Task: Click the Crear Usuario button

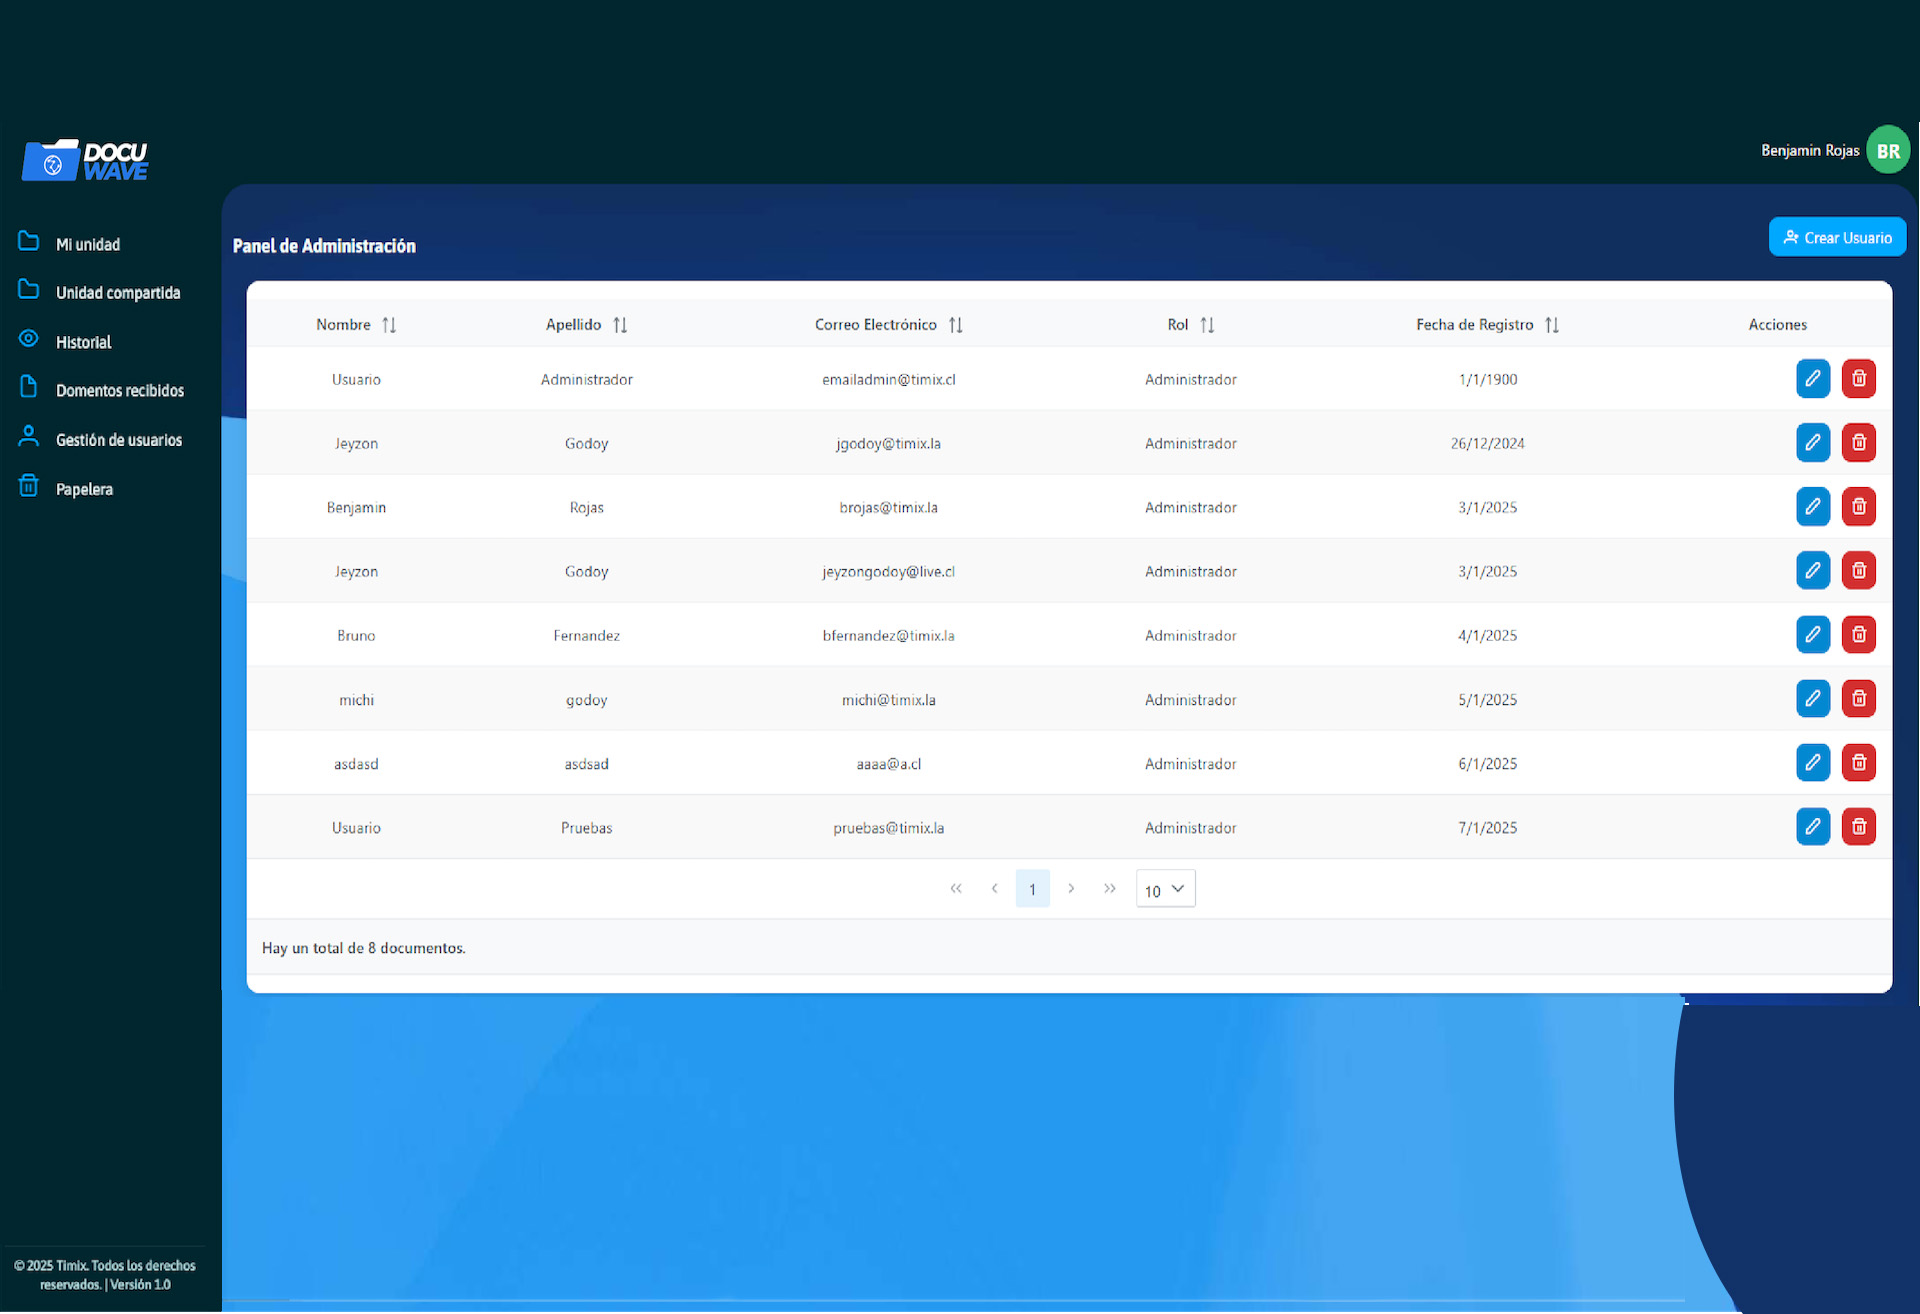Action: 1837,238
